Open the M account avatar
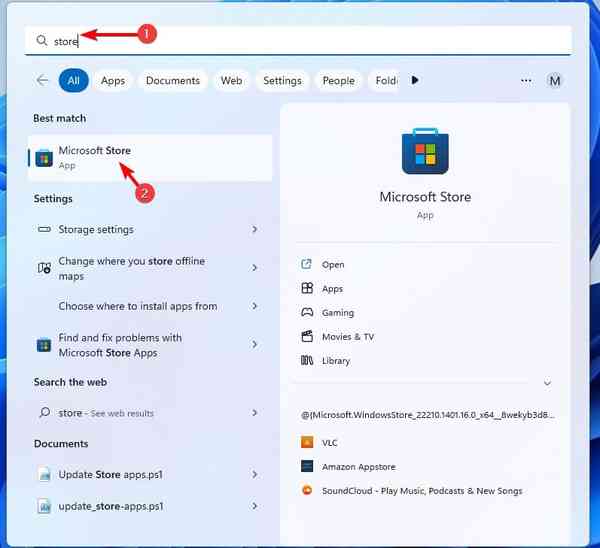Screen dimensions: 600x548 (554, 81)
